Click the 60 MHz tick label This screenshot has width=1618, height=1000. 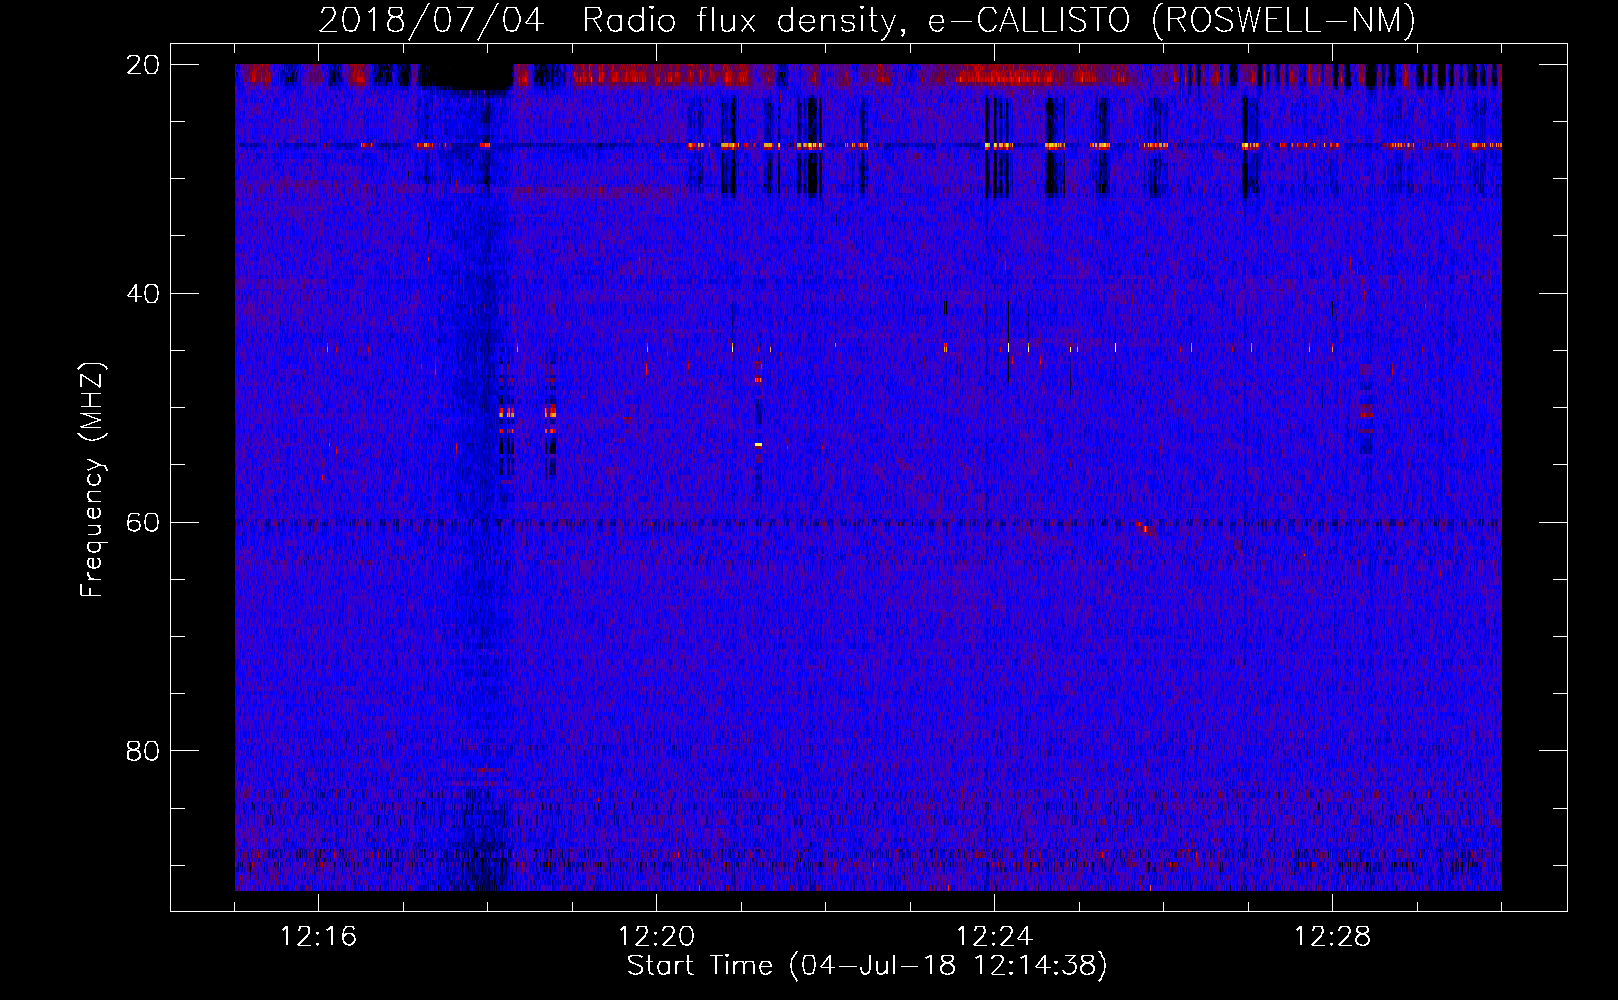(142, 523)
